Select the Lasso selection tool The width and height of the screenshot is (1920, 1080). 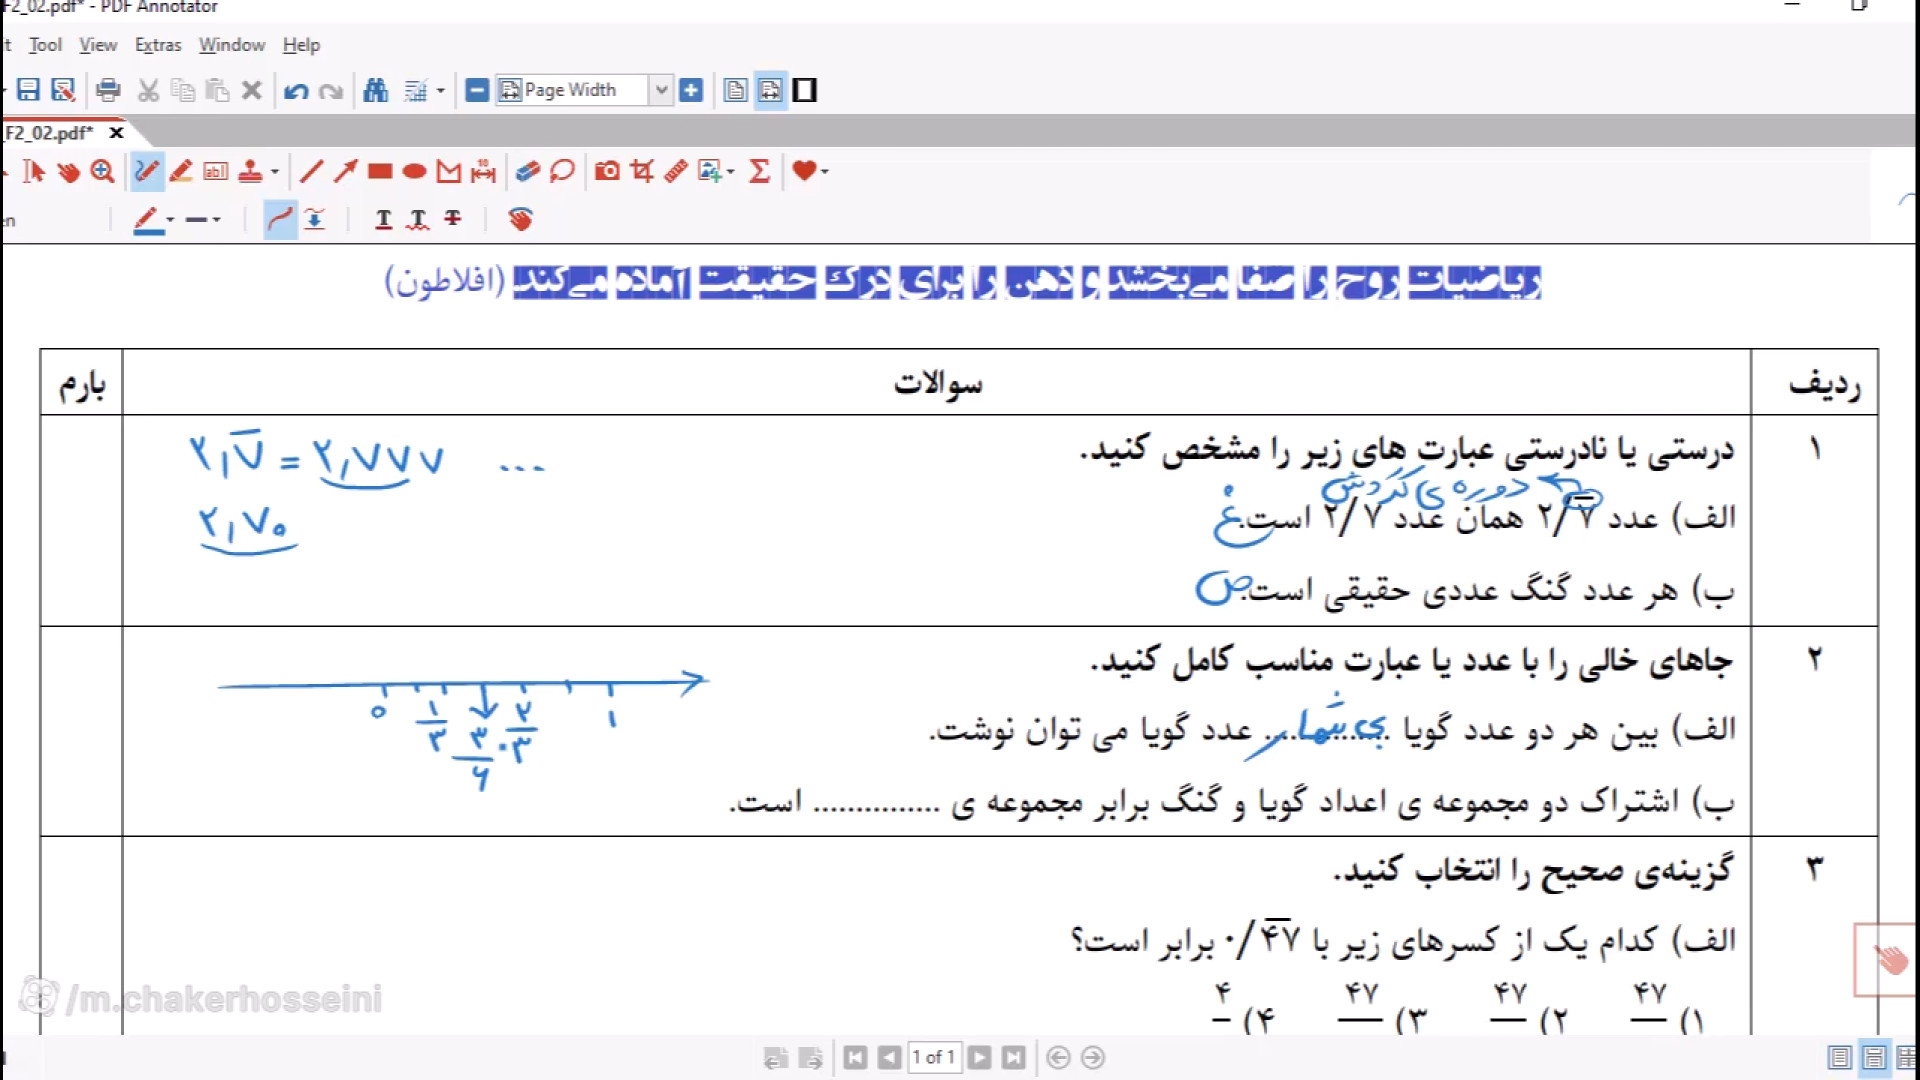(x=562, y=171)
